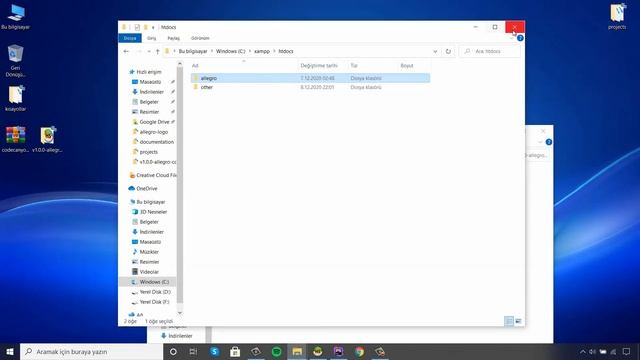This screenshot has height=360, width=640.
Task: Open the Geri Dönüşüm recycle bin icon
Action: 16,60
